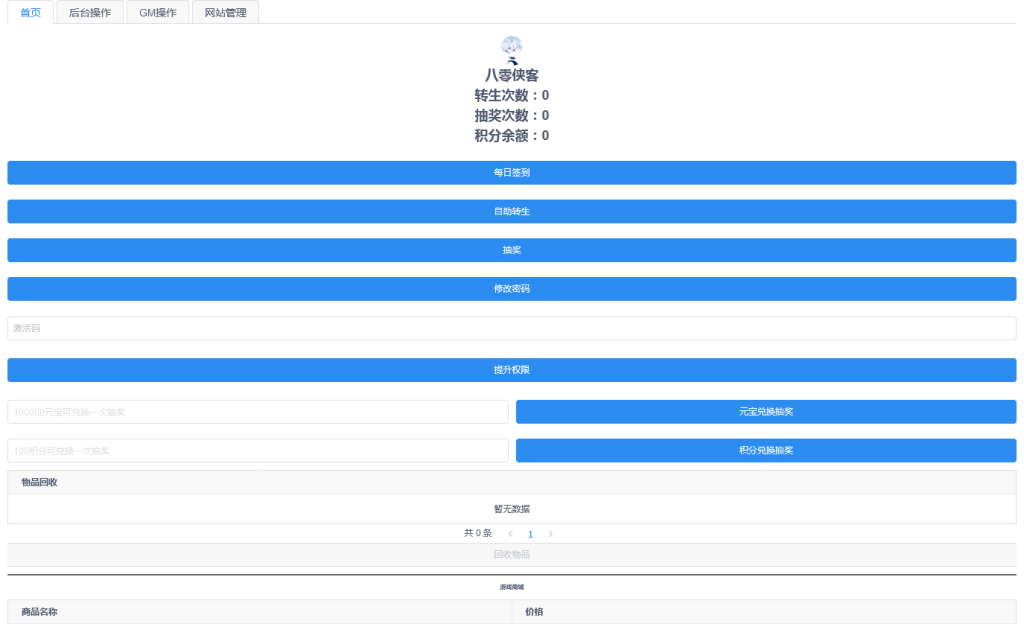Click the 每日签到 sign-in button
The height and width of the screenshot is (624, 1024).
pyautogui.click(x=511, y=172)
